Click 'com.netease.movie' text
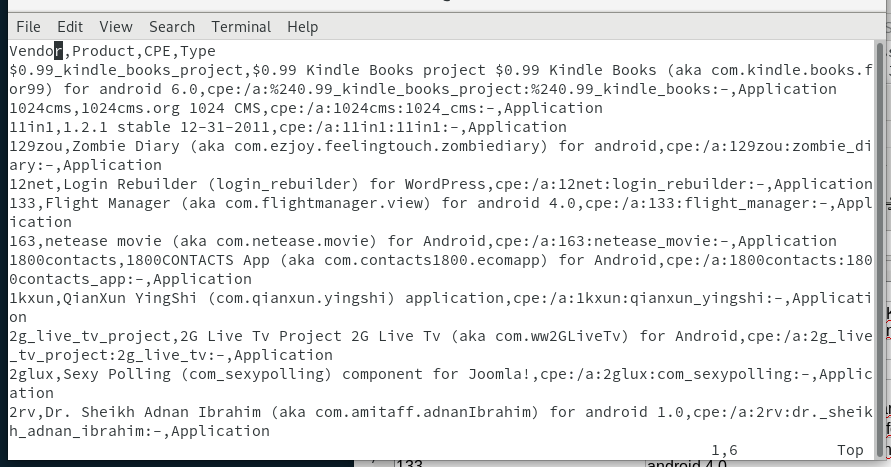891x467 pixels. click(293, 241)
